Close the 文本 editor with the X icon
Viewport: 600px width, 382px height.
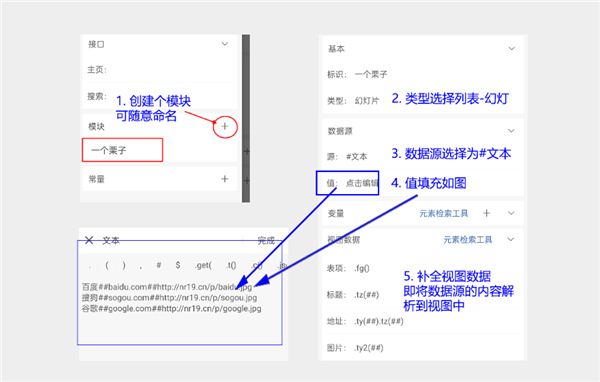pos(89,240)
